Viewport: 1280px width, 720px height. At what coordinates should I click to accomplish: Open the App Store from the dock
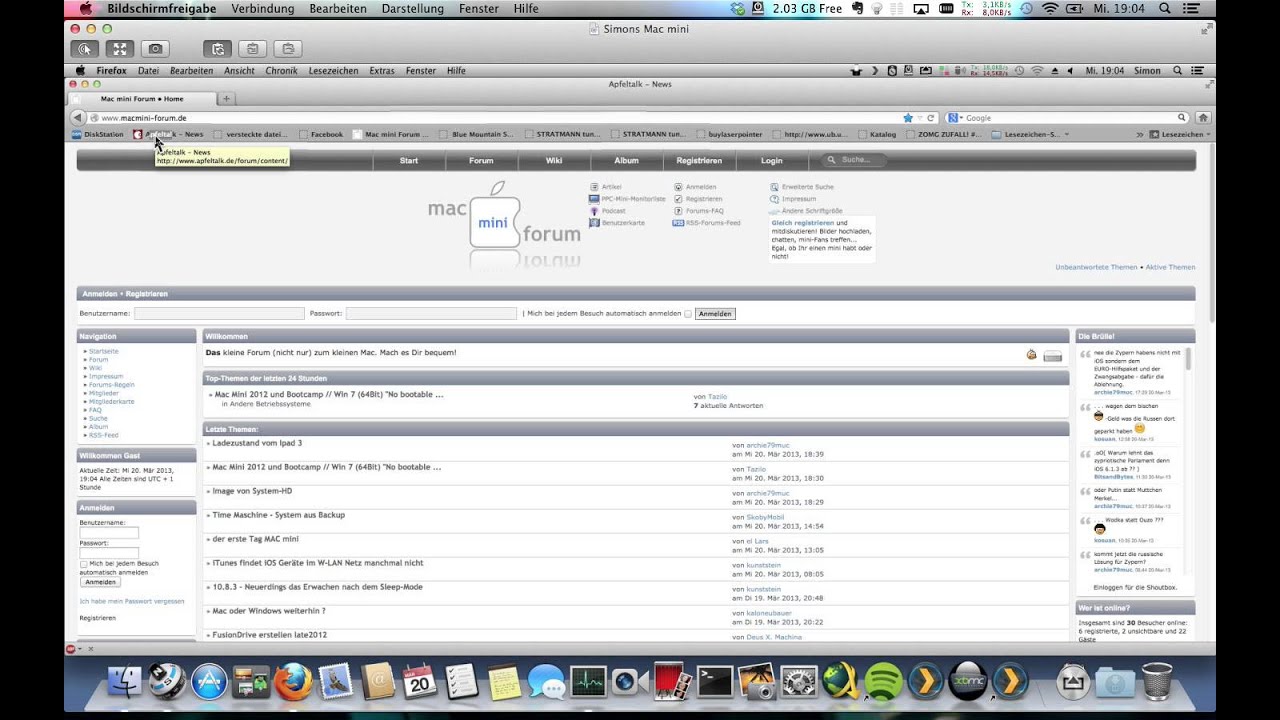(210, 681)
